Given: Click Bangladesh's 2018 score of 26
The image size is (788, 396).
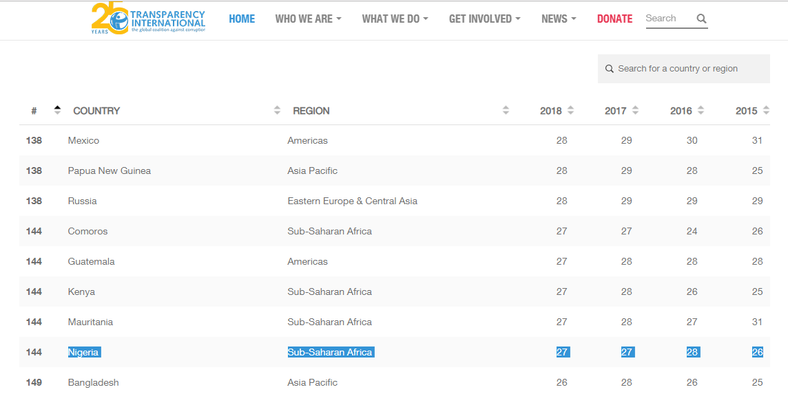Looking at the screenshot, I should pos(561,382).
